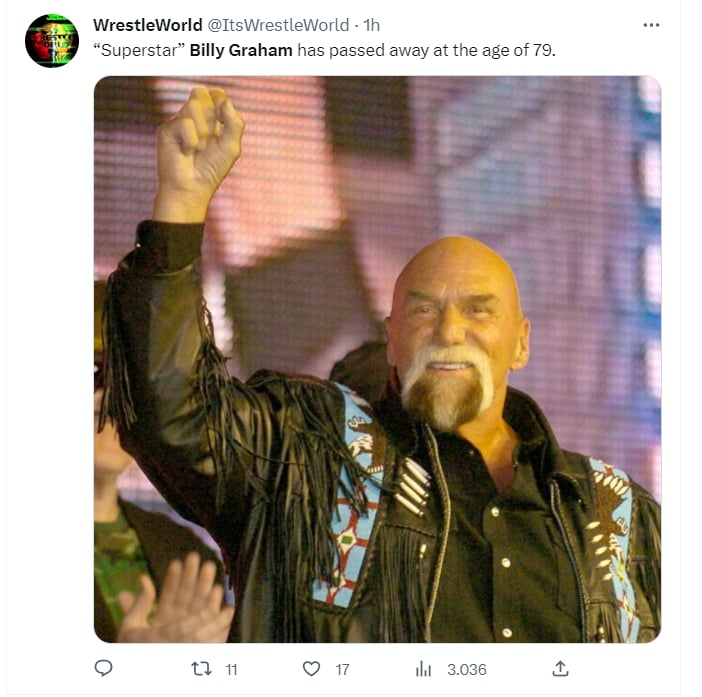Image resolution: width=702 pixels, height=697 pixels.
Task: Click "passed away at the age of 79" text
Action: click(x=442, y=50)
